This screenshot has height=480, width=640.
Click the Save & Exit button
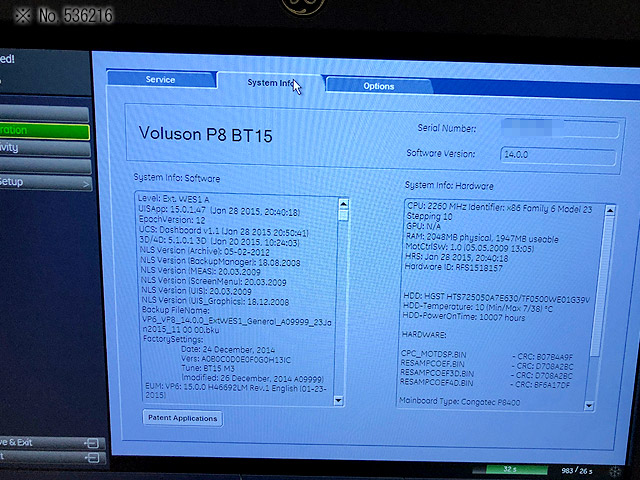51,443
